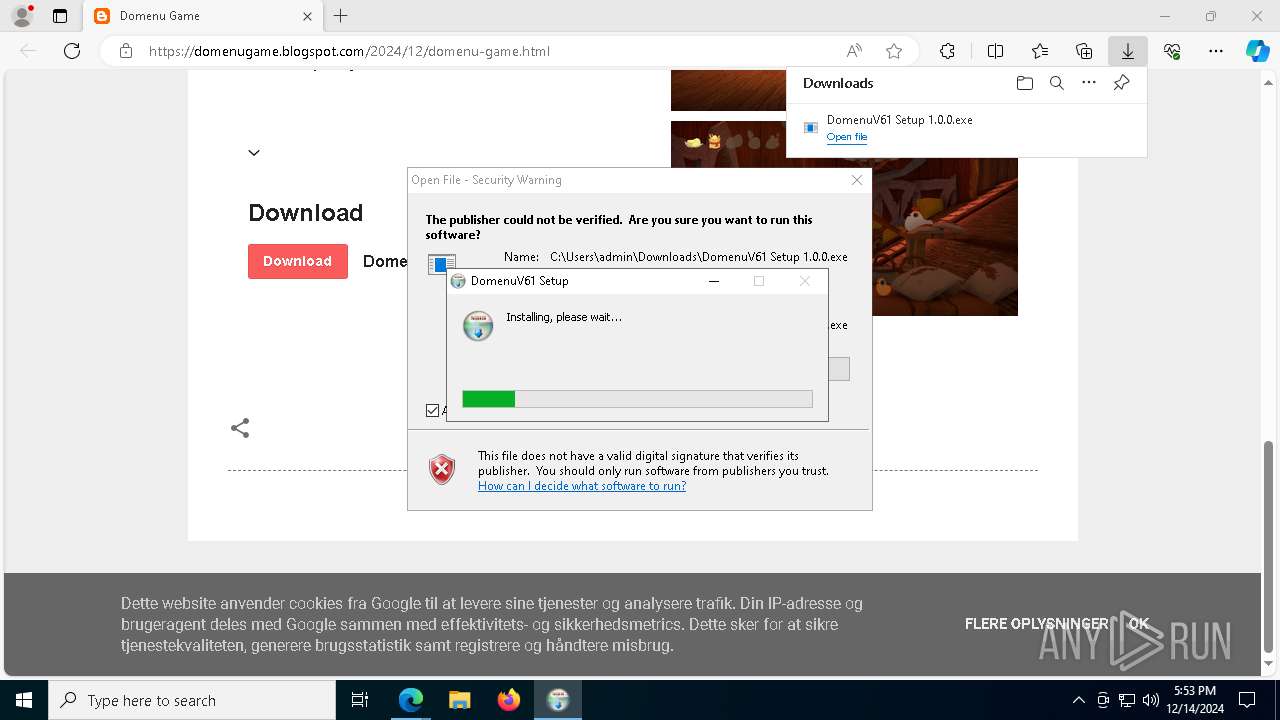
Task: Enable split screen view icon
Action: coord(995,51)
